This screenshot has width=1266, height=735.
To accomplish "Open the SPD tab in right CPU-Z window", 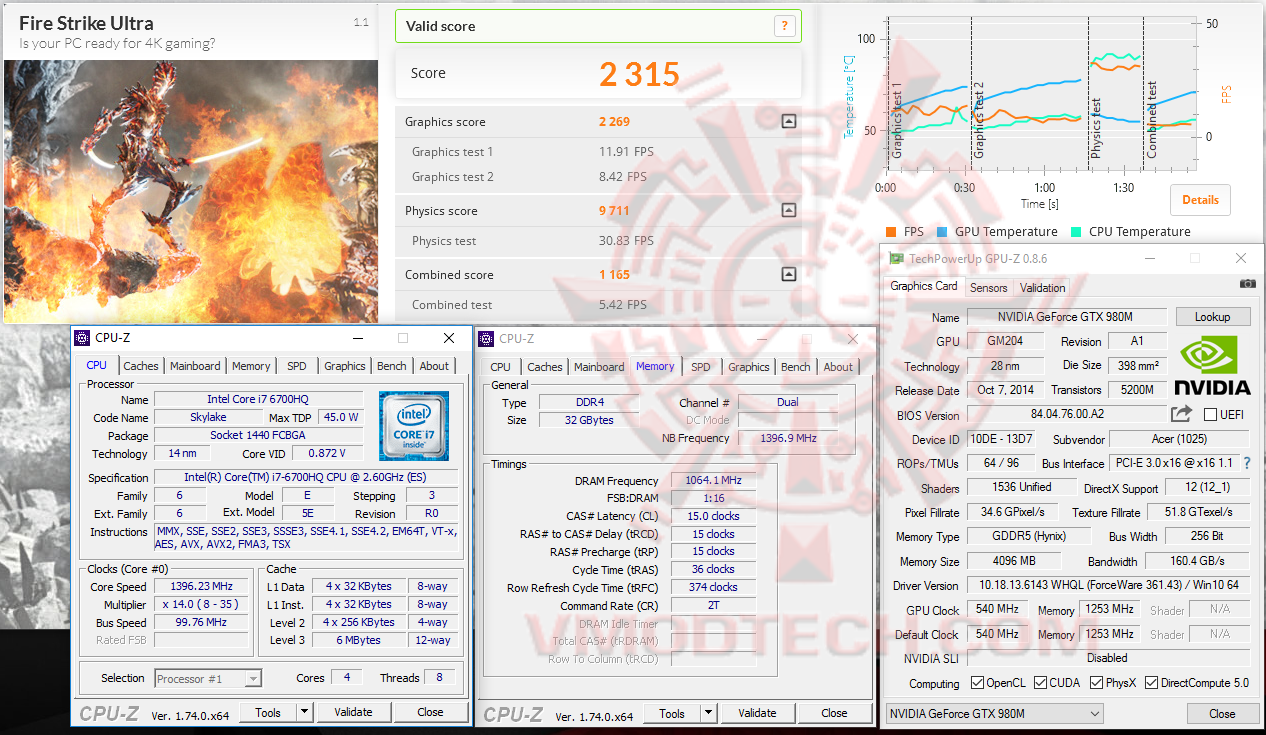I will (x=701, y=367).
